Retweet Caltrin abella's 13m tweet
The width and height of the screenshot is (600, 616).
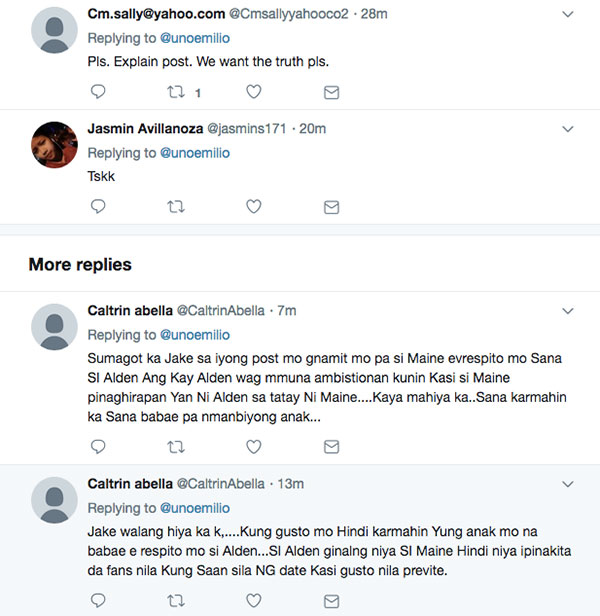176,600
